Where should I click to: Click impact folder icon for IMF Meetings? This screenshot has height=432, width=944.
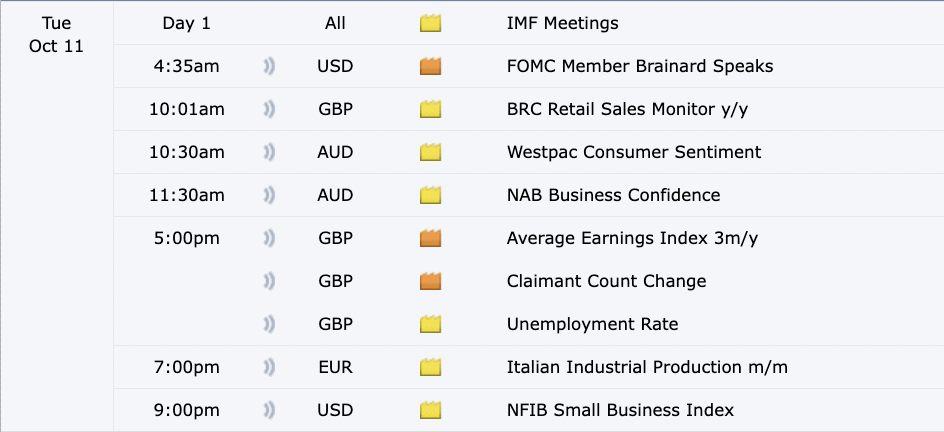[431, 24]
